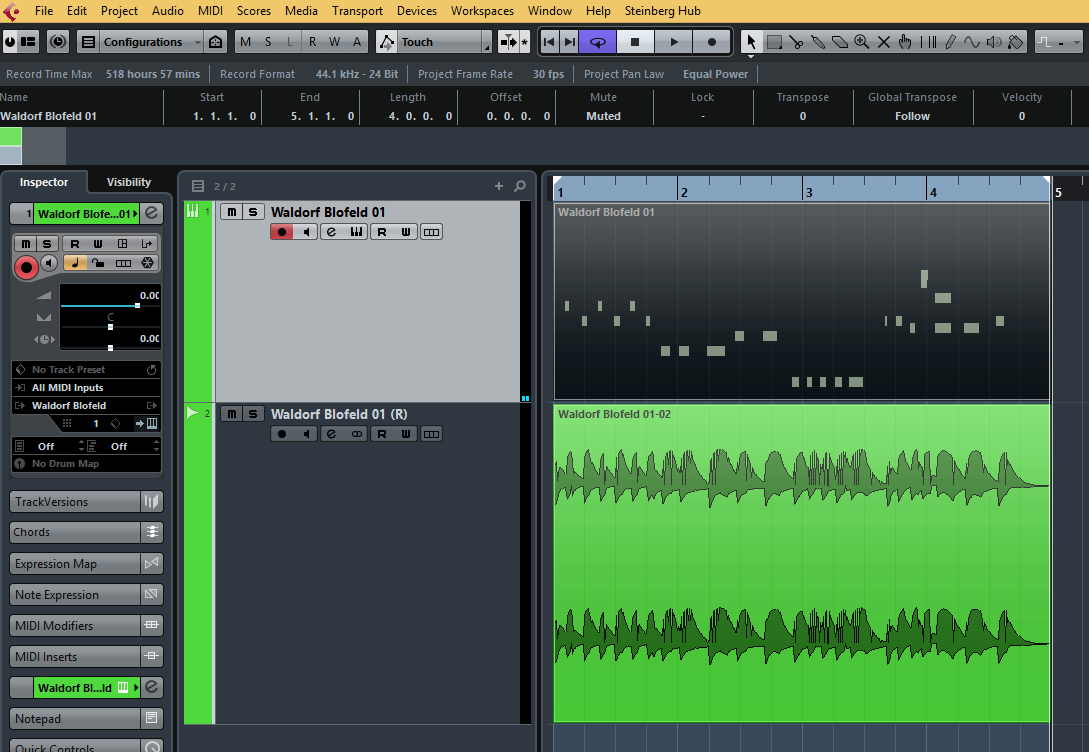Open the Project menu
The image size is (1089, 752).
[x=119, y=10]
